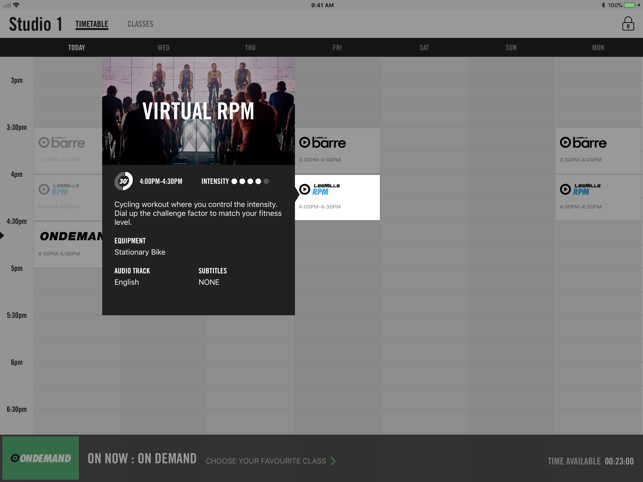Click the 4:00PM-4:30PM time in popup
The width and height of the screenshot is (643, 482).
(161, 181)
